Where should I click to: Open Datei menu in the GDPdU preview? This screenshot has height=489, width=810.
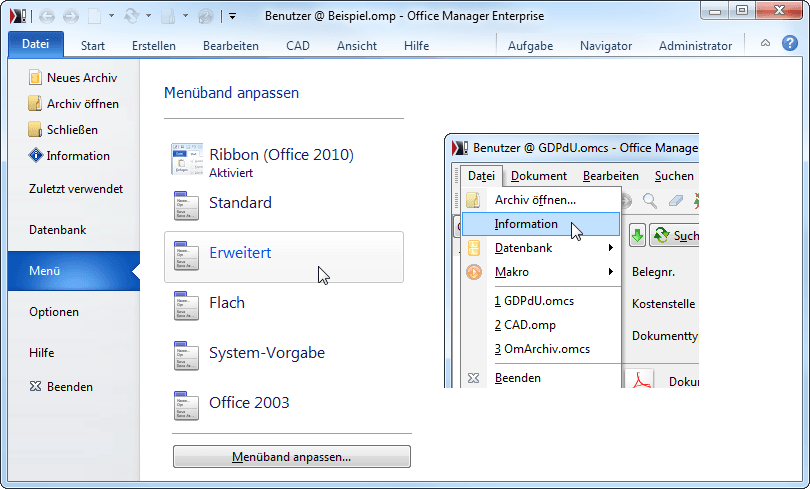click(x=481, y=176)
